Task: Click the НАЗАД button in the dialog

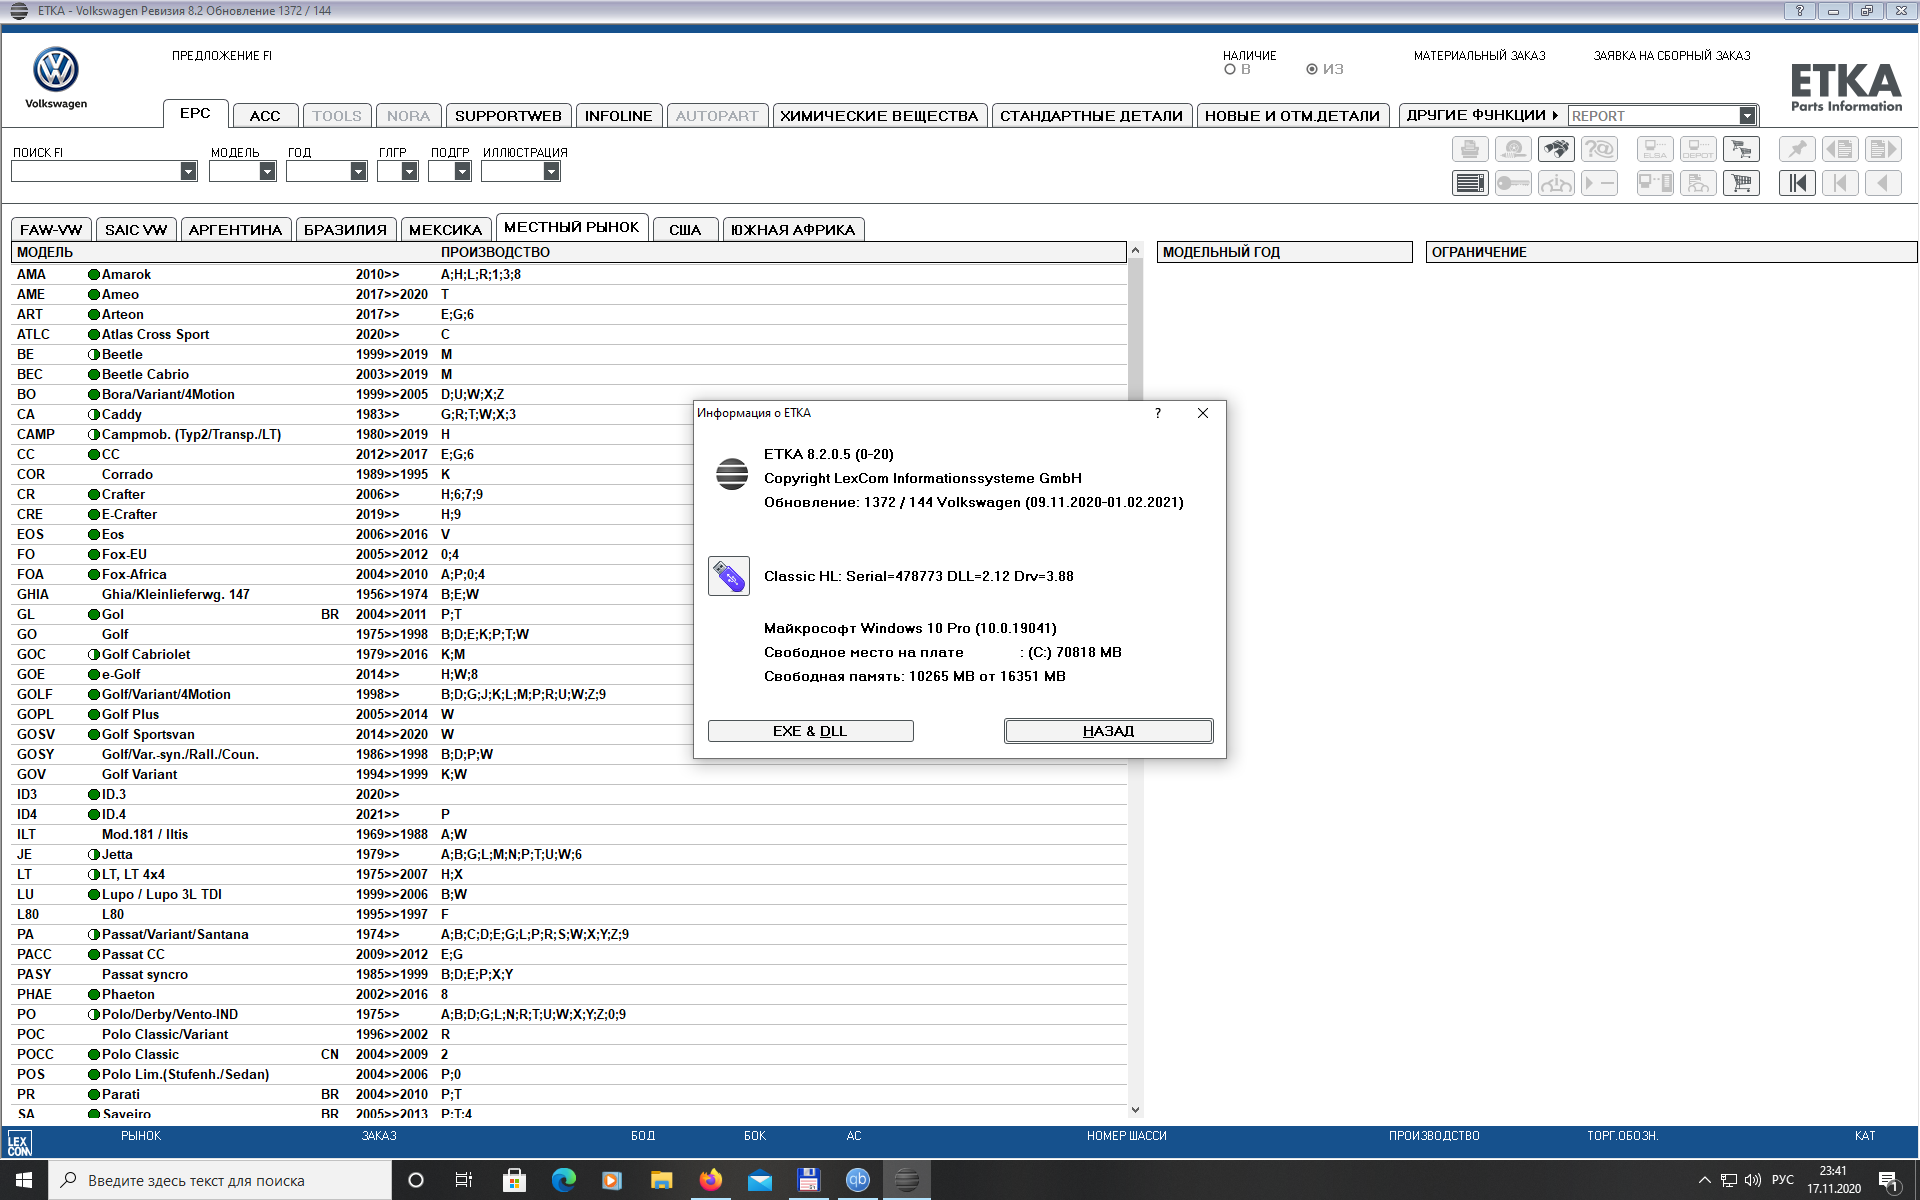Action: click(x=1108, y=731)
